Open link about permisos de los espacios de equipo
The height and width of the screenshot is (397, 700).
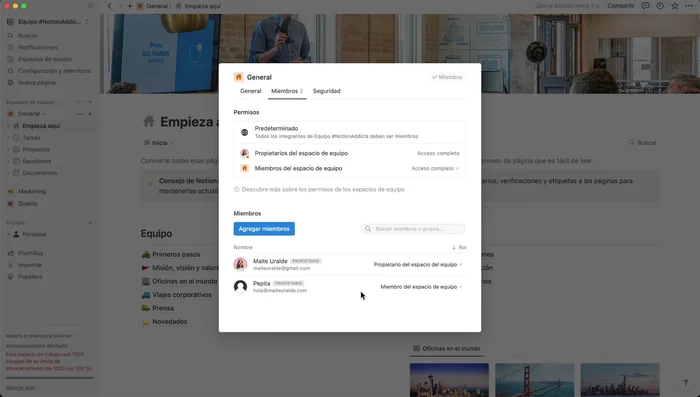point(319,189)
